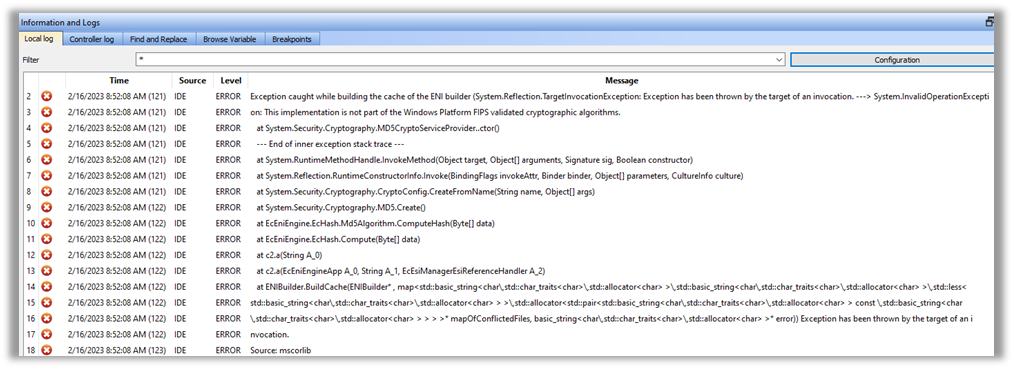Select the RuntimeMethodHandle.InvokeMethod message
The width and height of the screenshot is (1014, 369).
(475, 160)
